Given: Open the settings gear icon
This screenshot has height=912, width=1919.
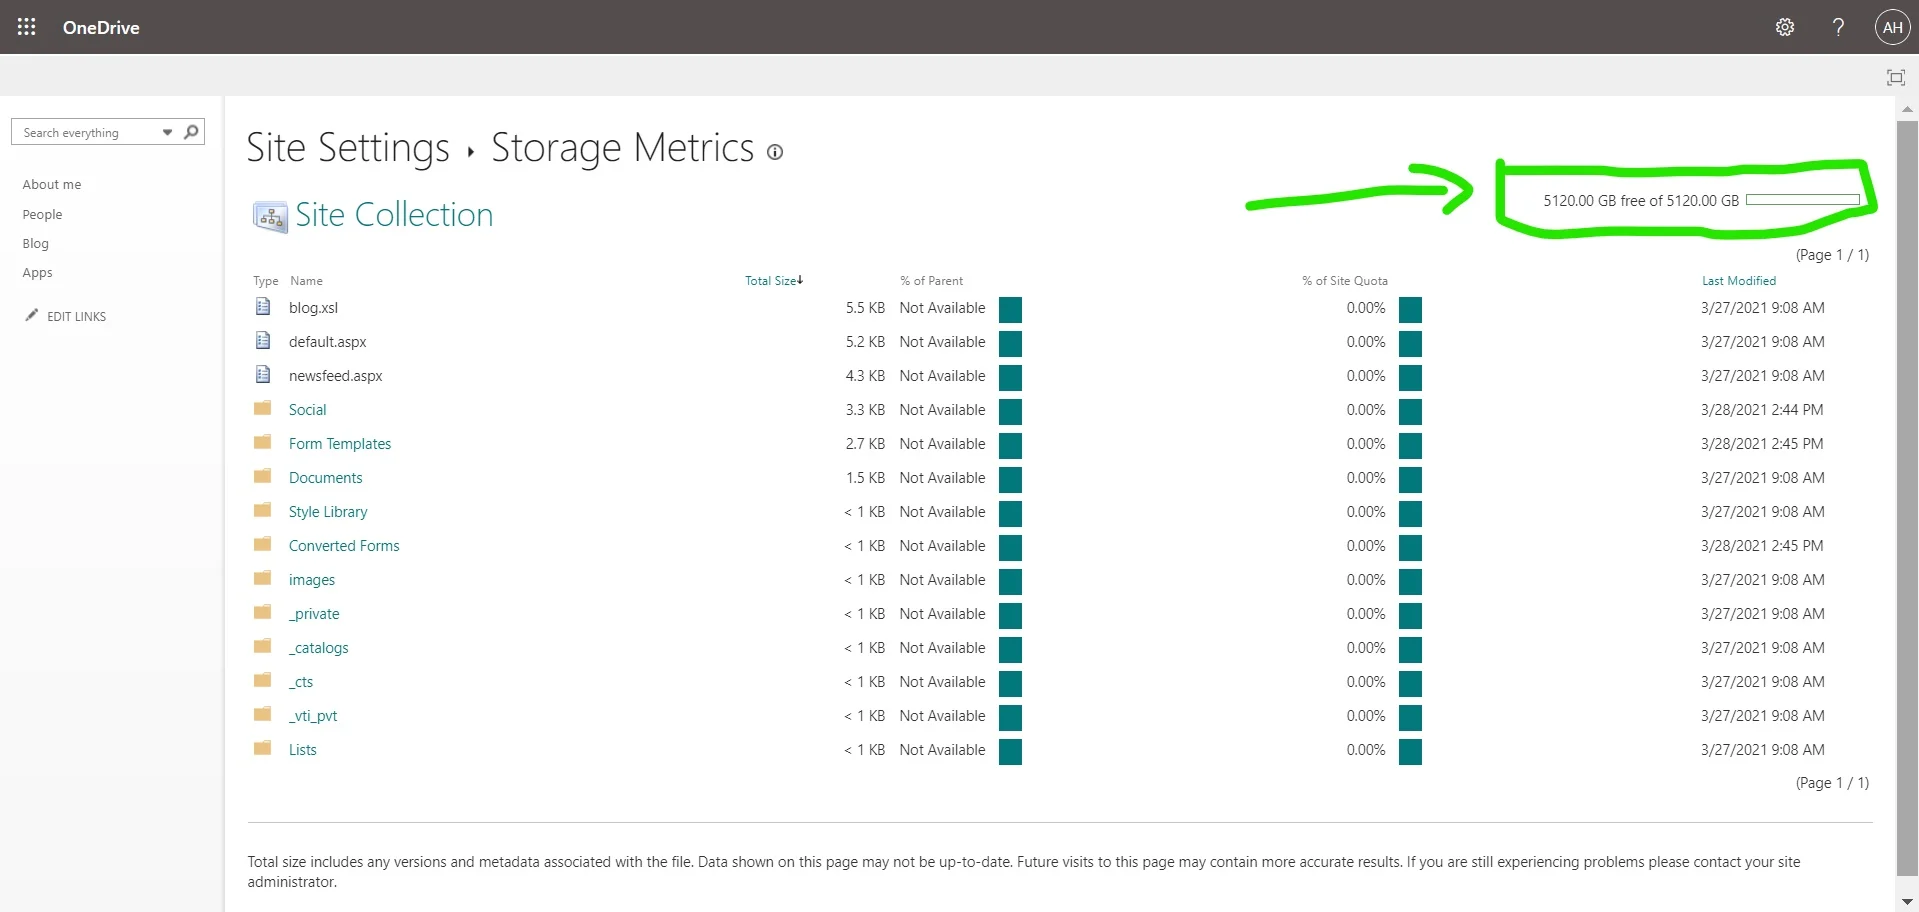Looking at the screenshot, I should pyautogui.click(x=1785, y=27).
